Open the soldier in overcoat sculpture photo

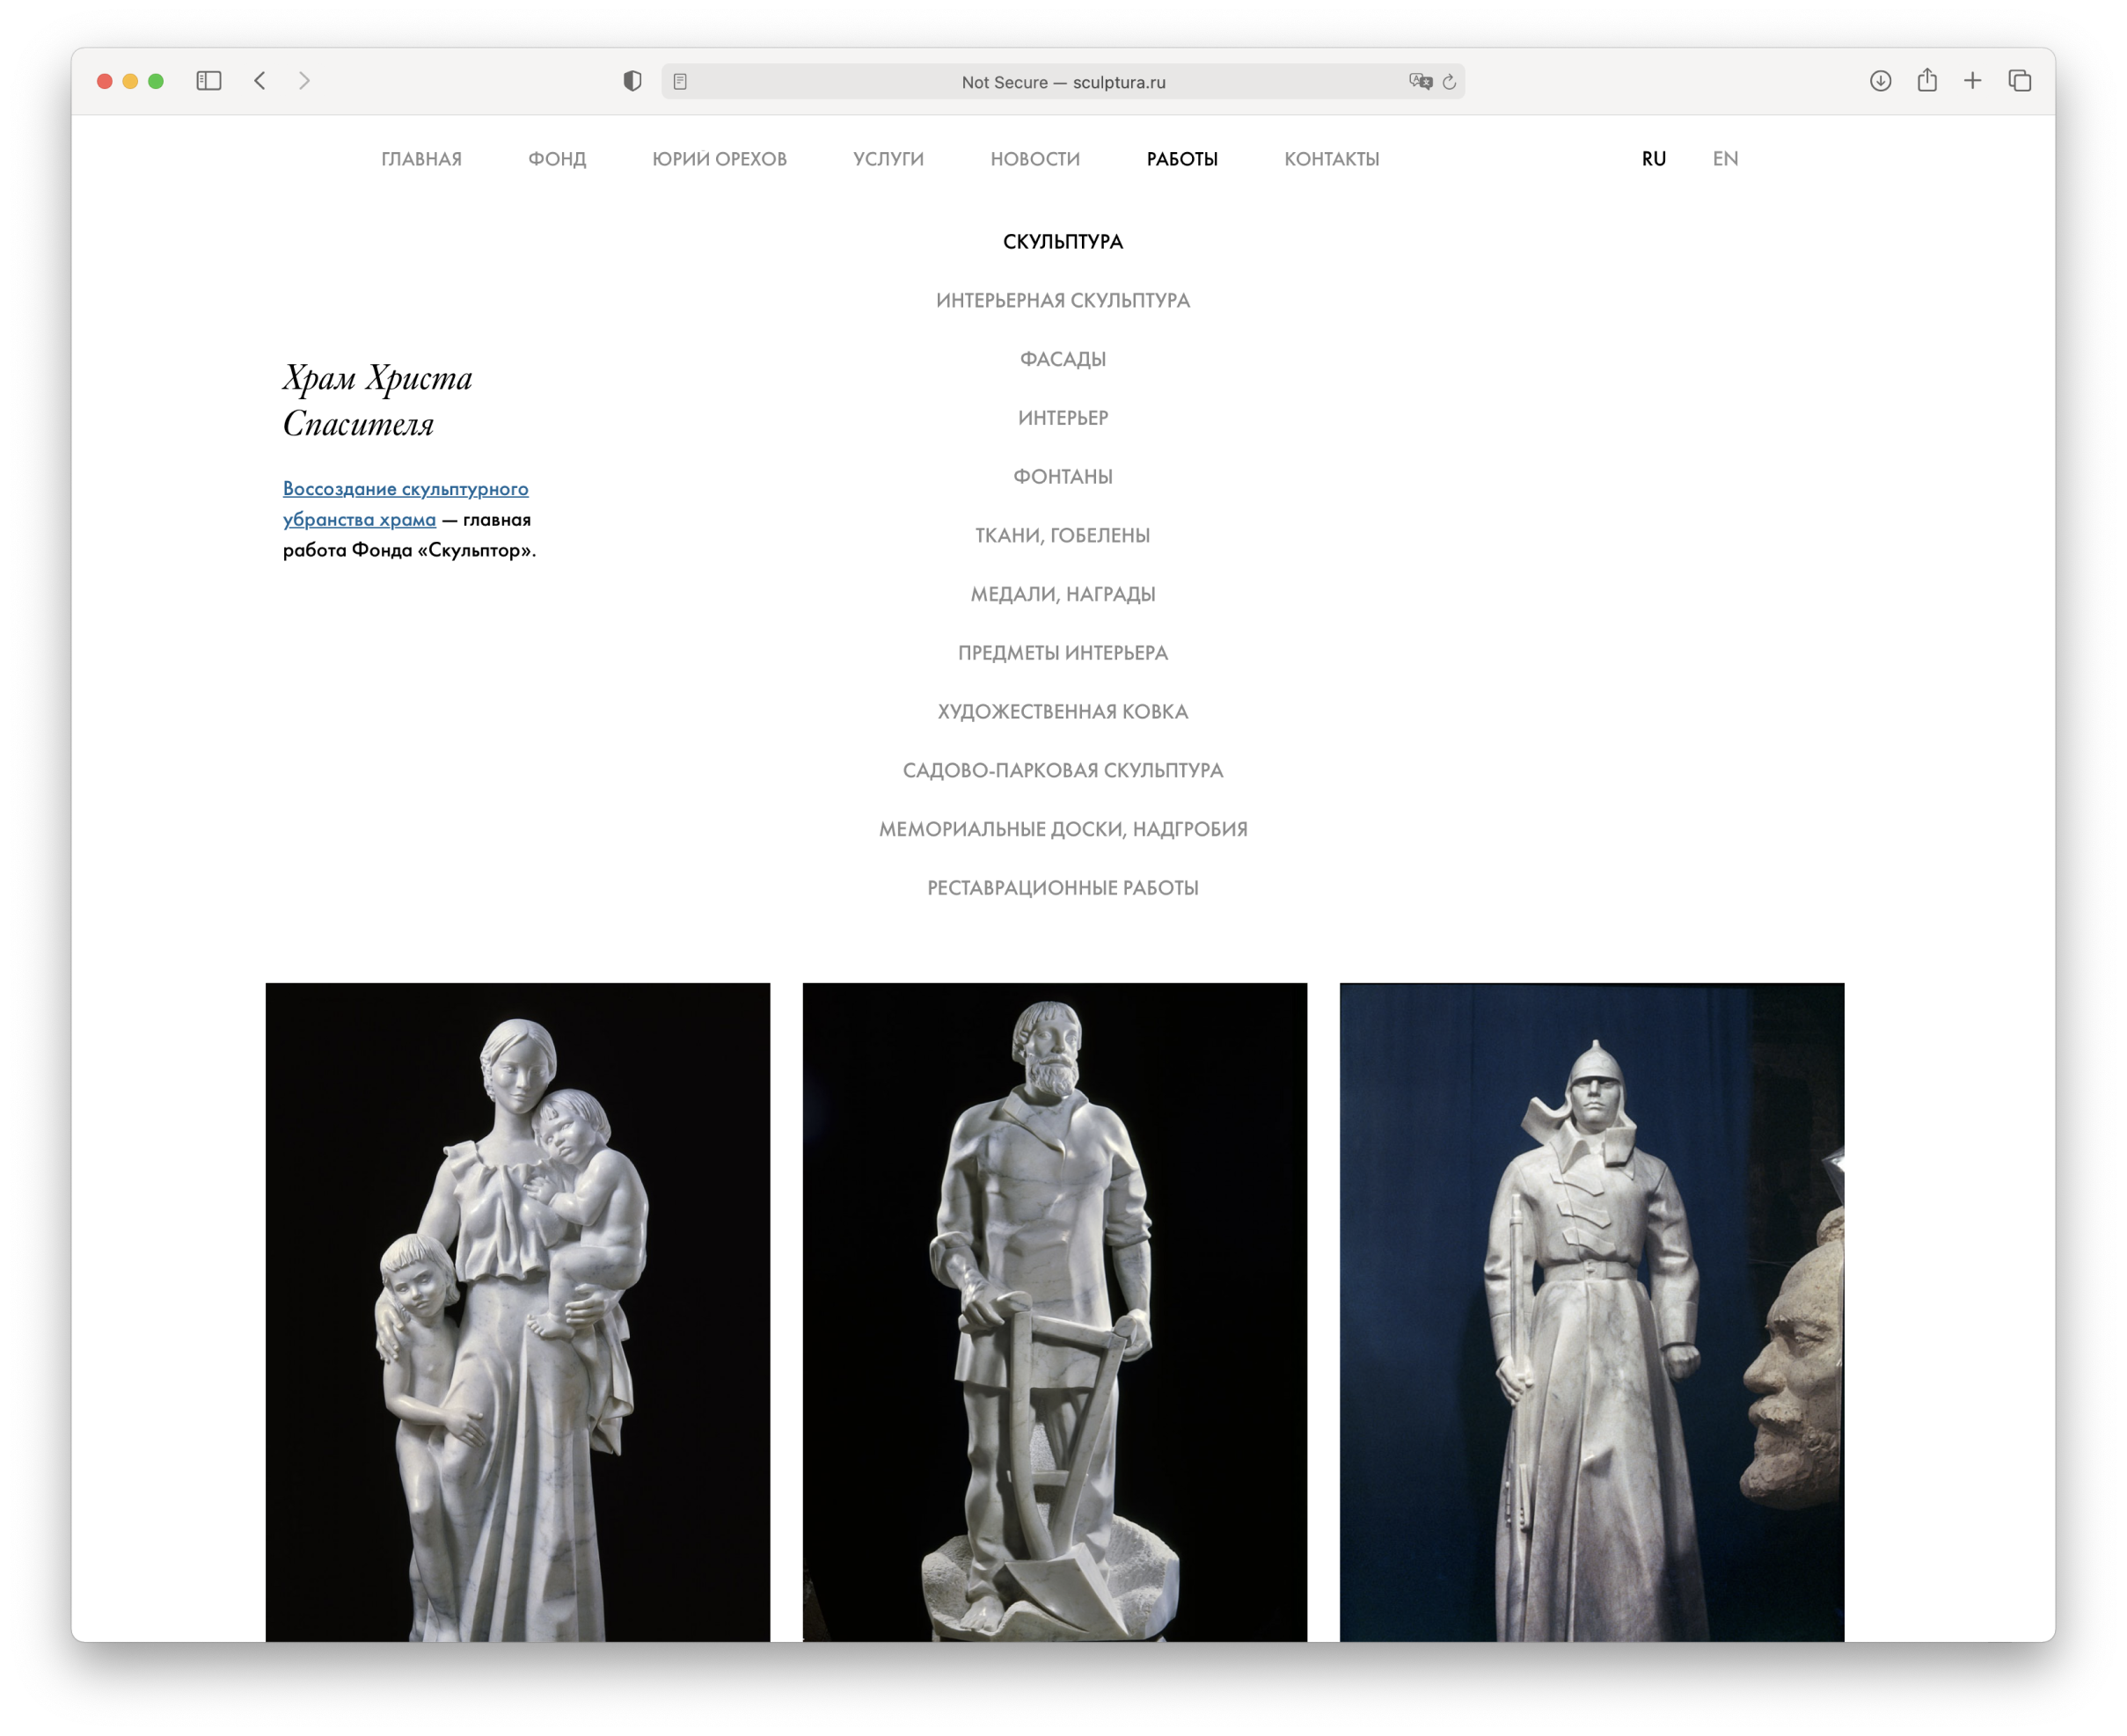pyautogui.click(x=1590, y=1310)
